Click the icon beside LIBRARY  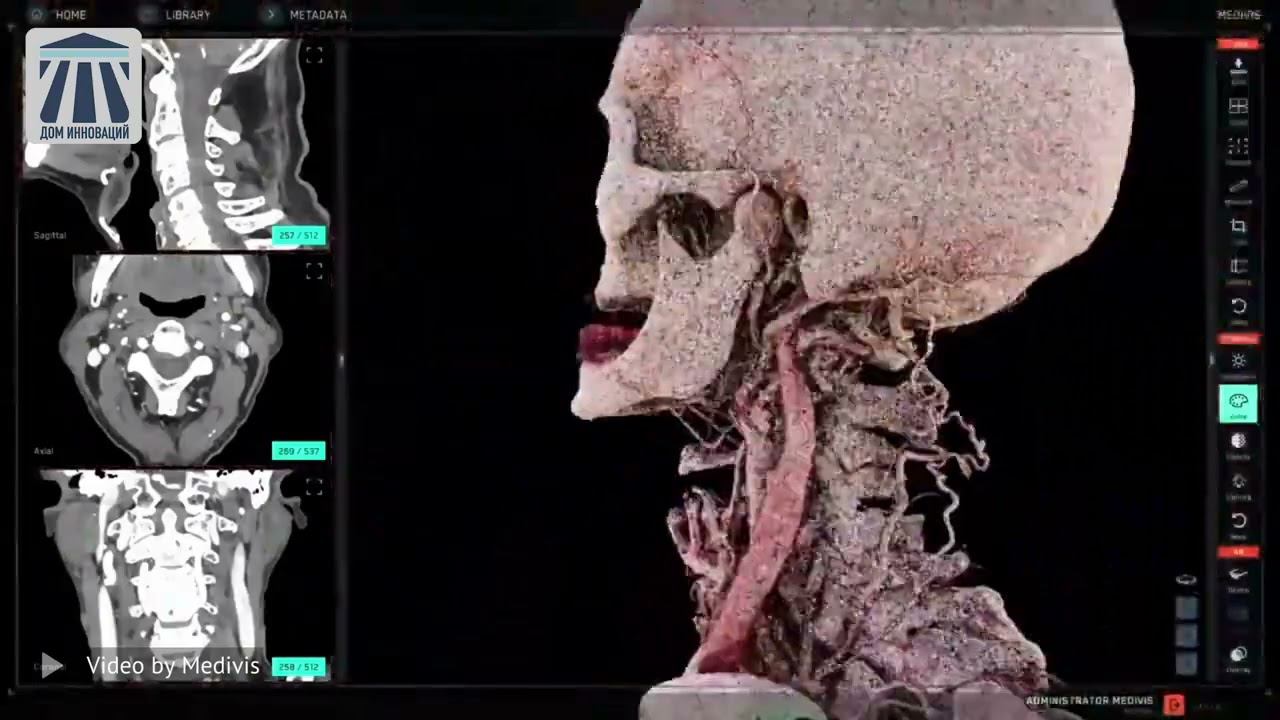point(150,15)
